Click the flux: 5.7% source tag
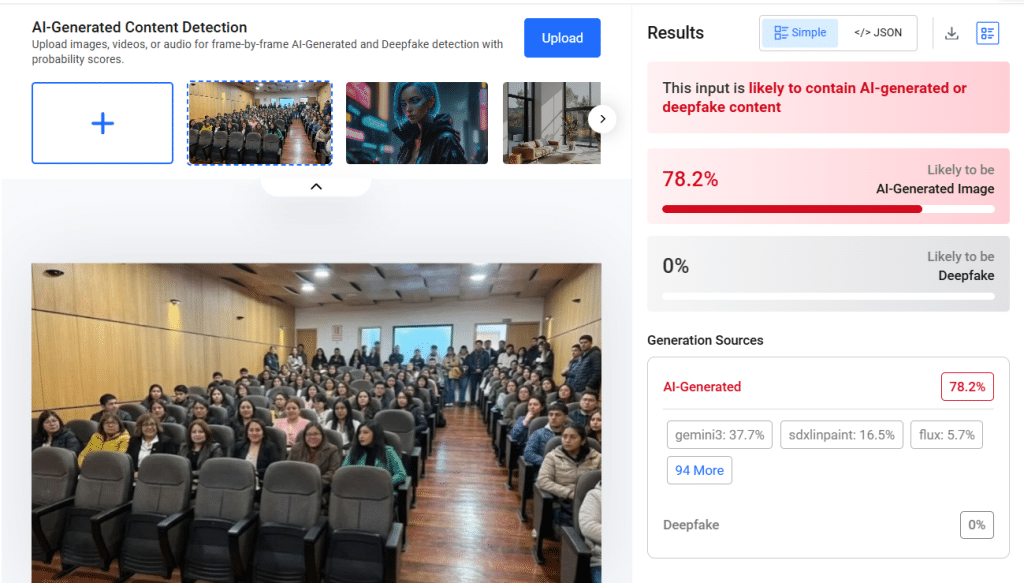 (947, 435)
